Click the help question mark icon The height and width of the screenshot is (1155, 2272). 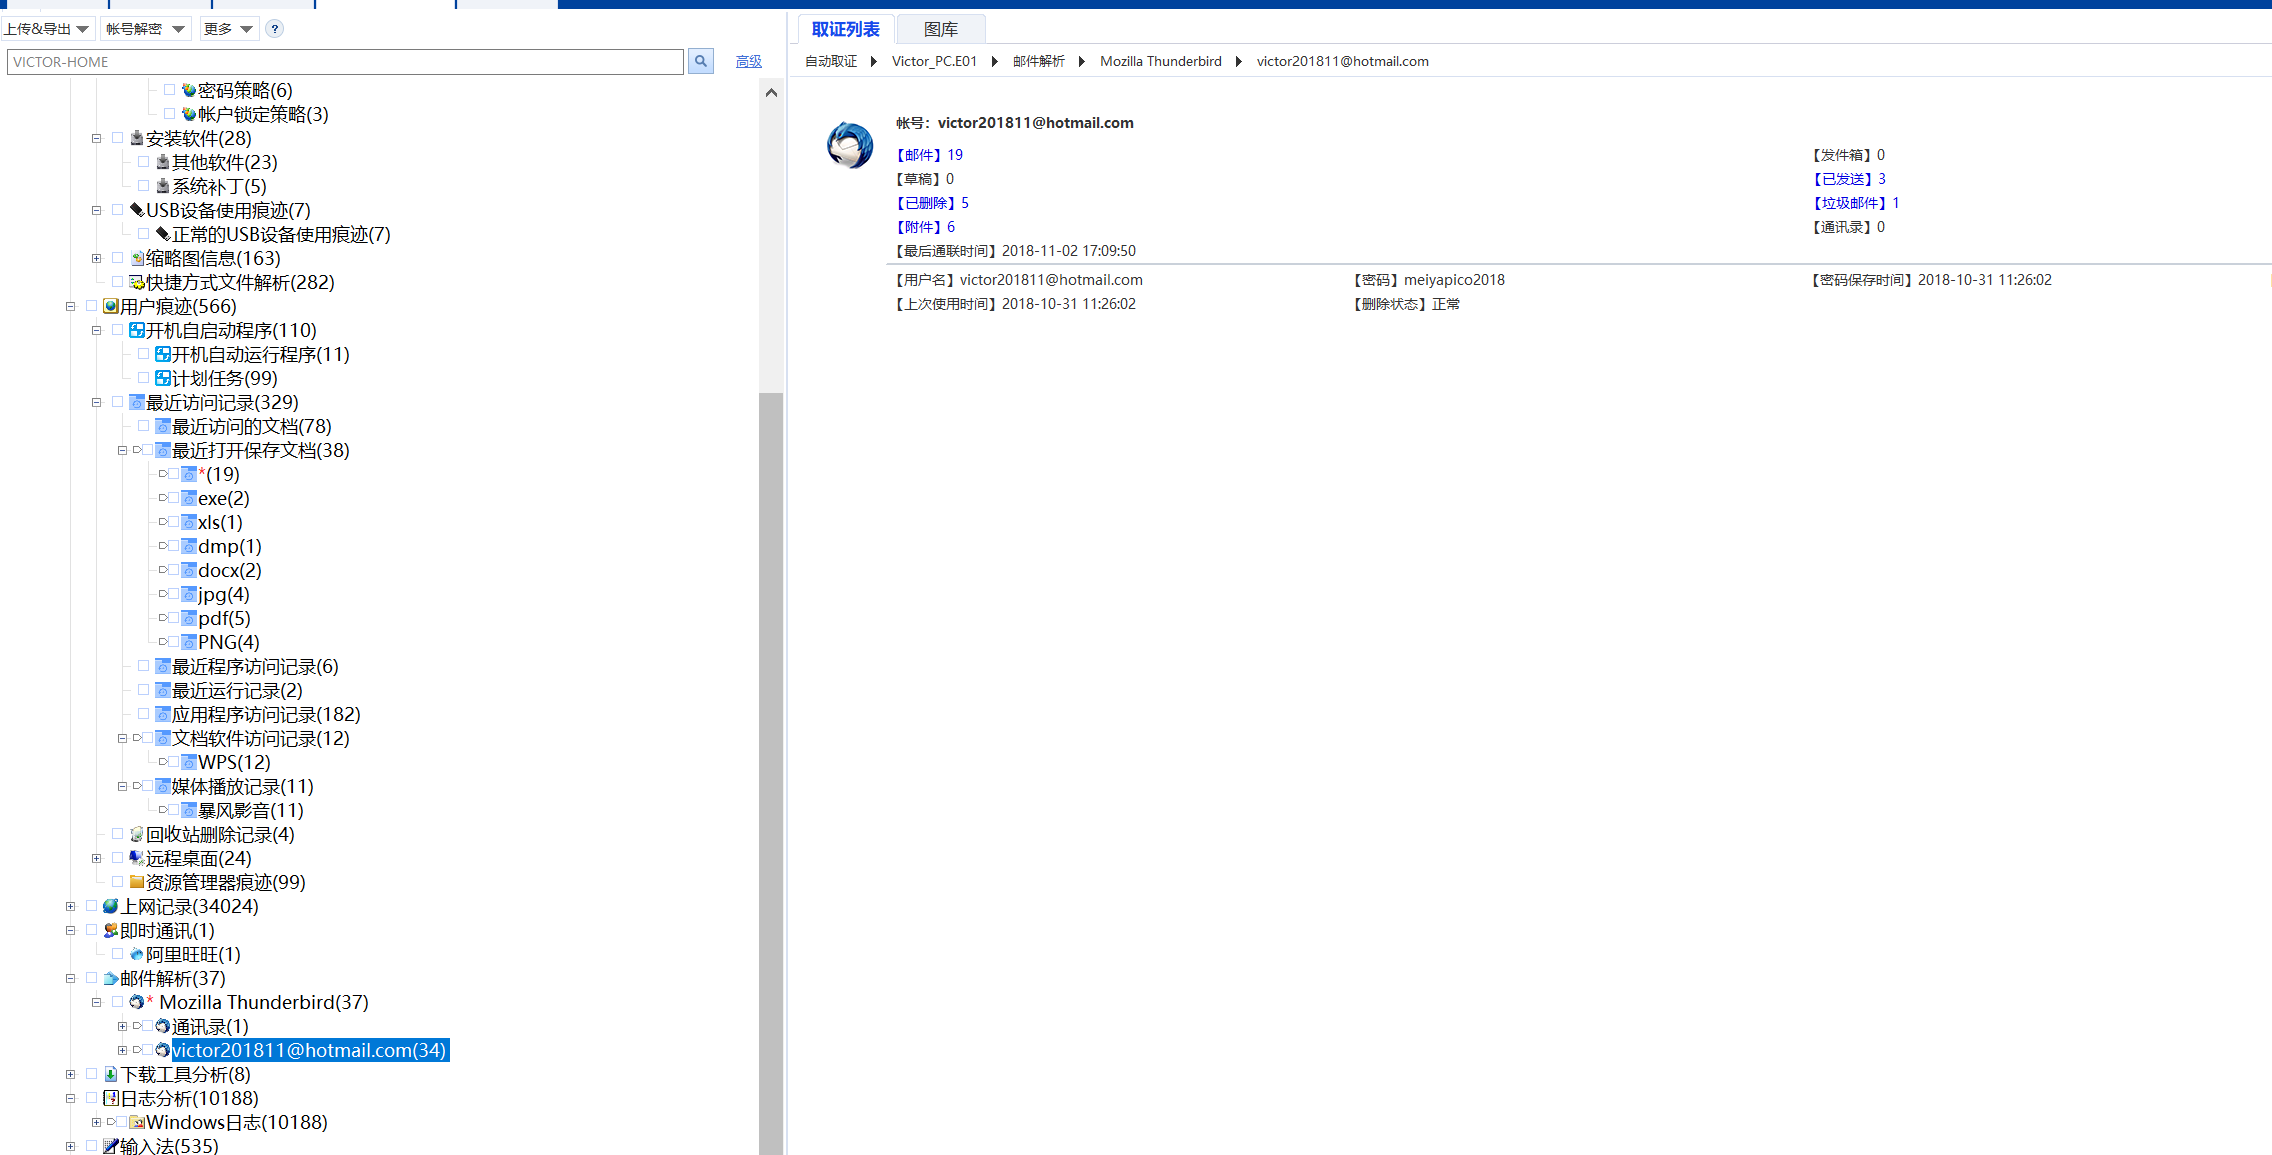coord(275,29)
